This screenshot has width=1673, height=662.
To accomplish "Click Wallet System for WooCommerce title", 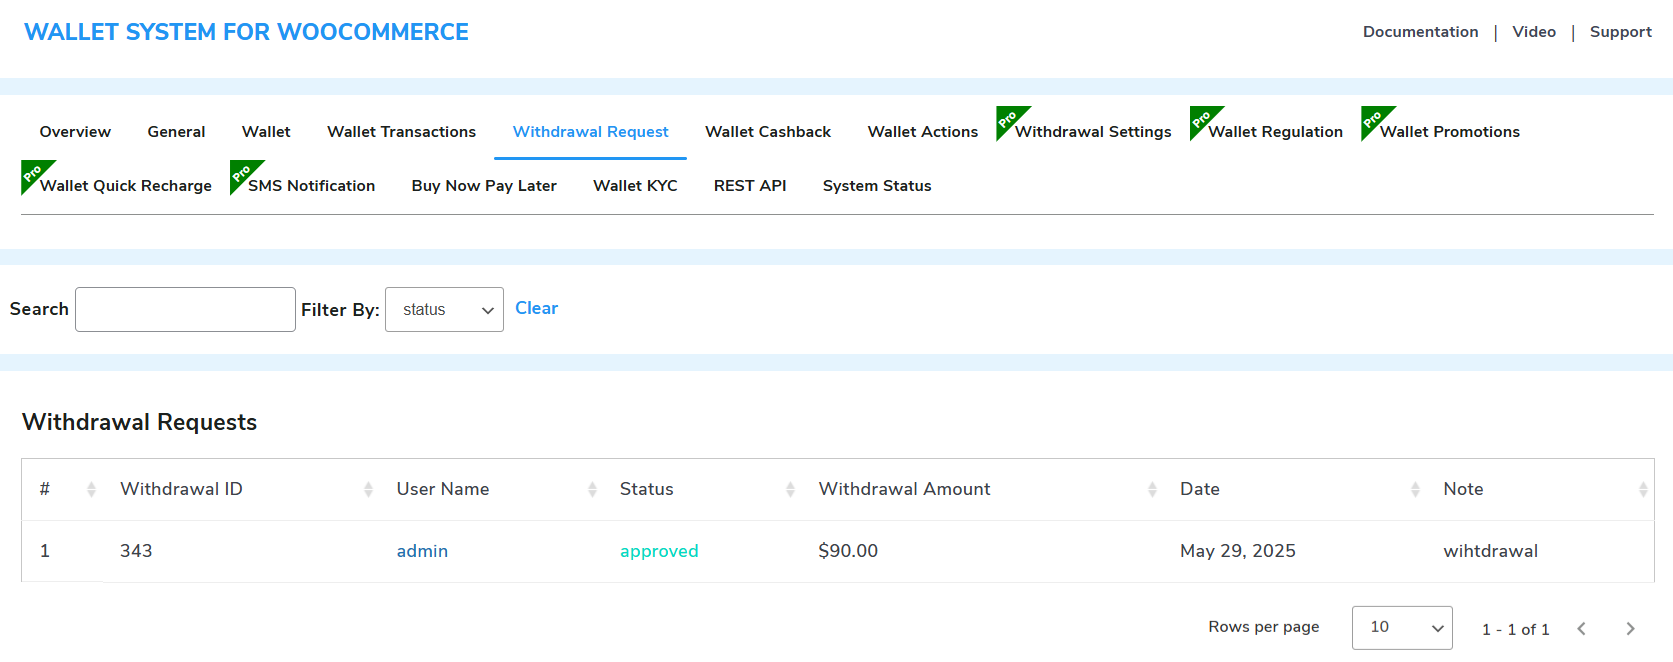I will (246, 32).
